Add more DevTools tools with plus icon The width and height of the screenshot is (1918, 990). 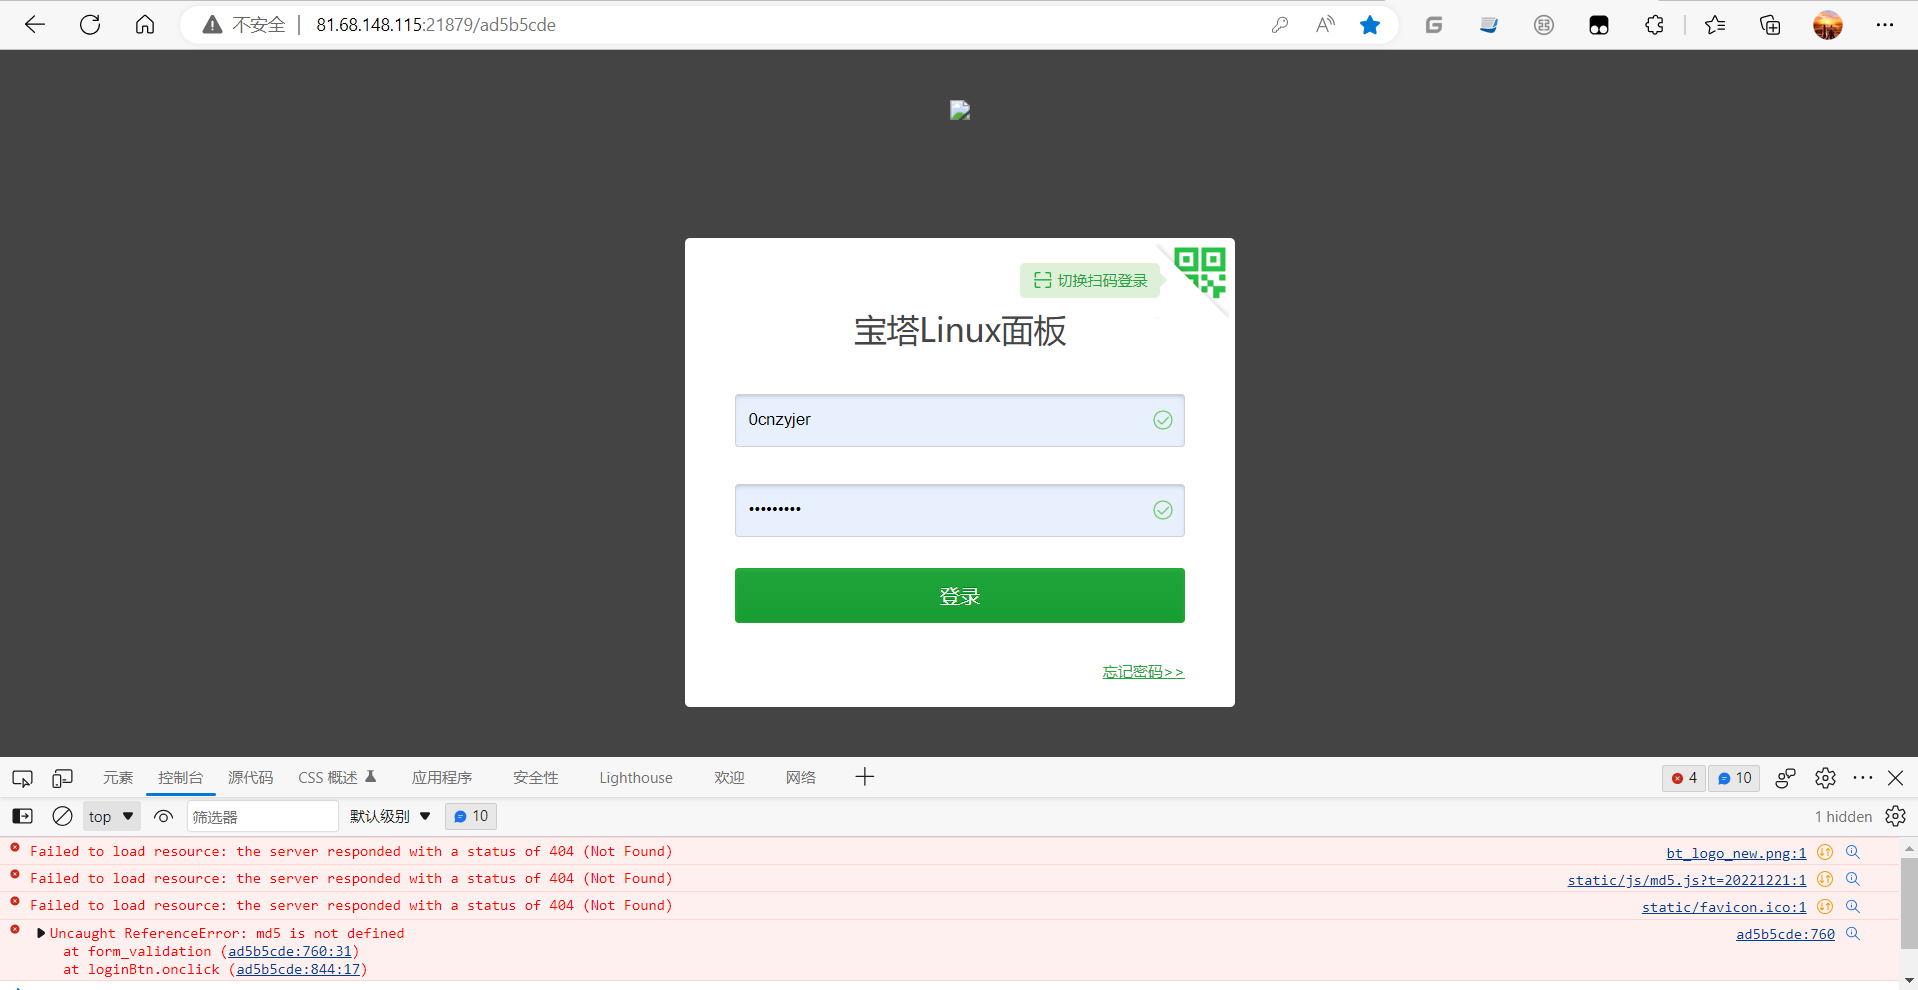[865, 777]
